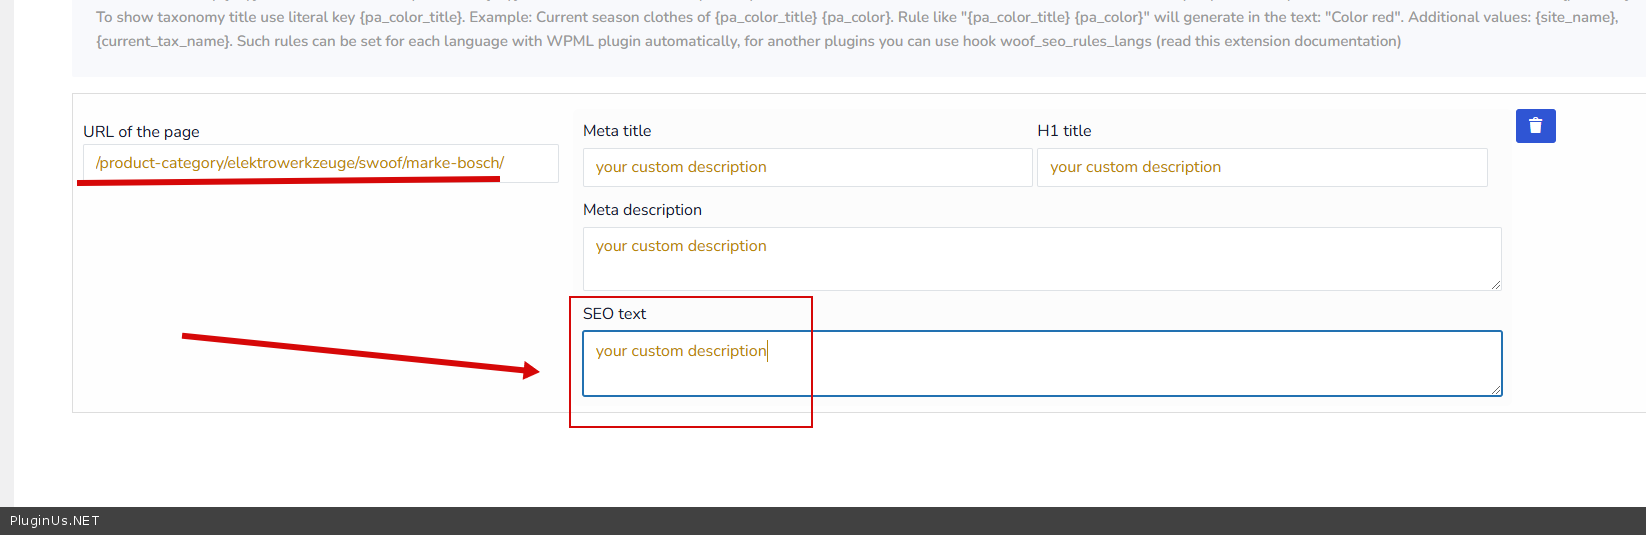Click the URL of the page field

[x=320, y=163]
